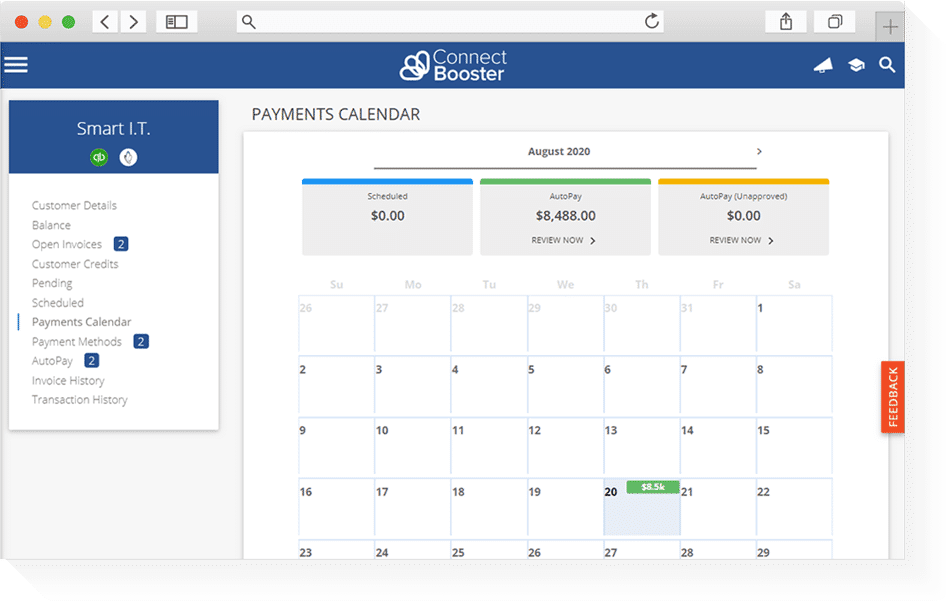Open Balance in sidebar
Viewport: 946px width, 601px height.
51,225
